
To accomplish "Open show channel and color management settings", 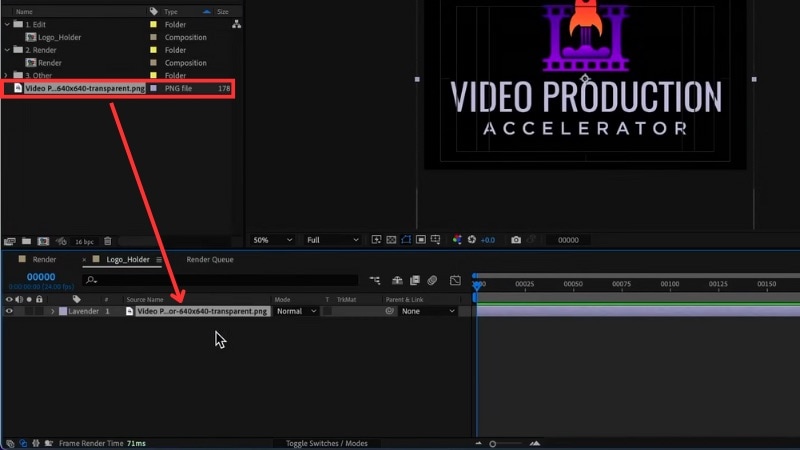I will click(x=457, y=240).
